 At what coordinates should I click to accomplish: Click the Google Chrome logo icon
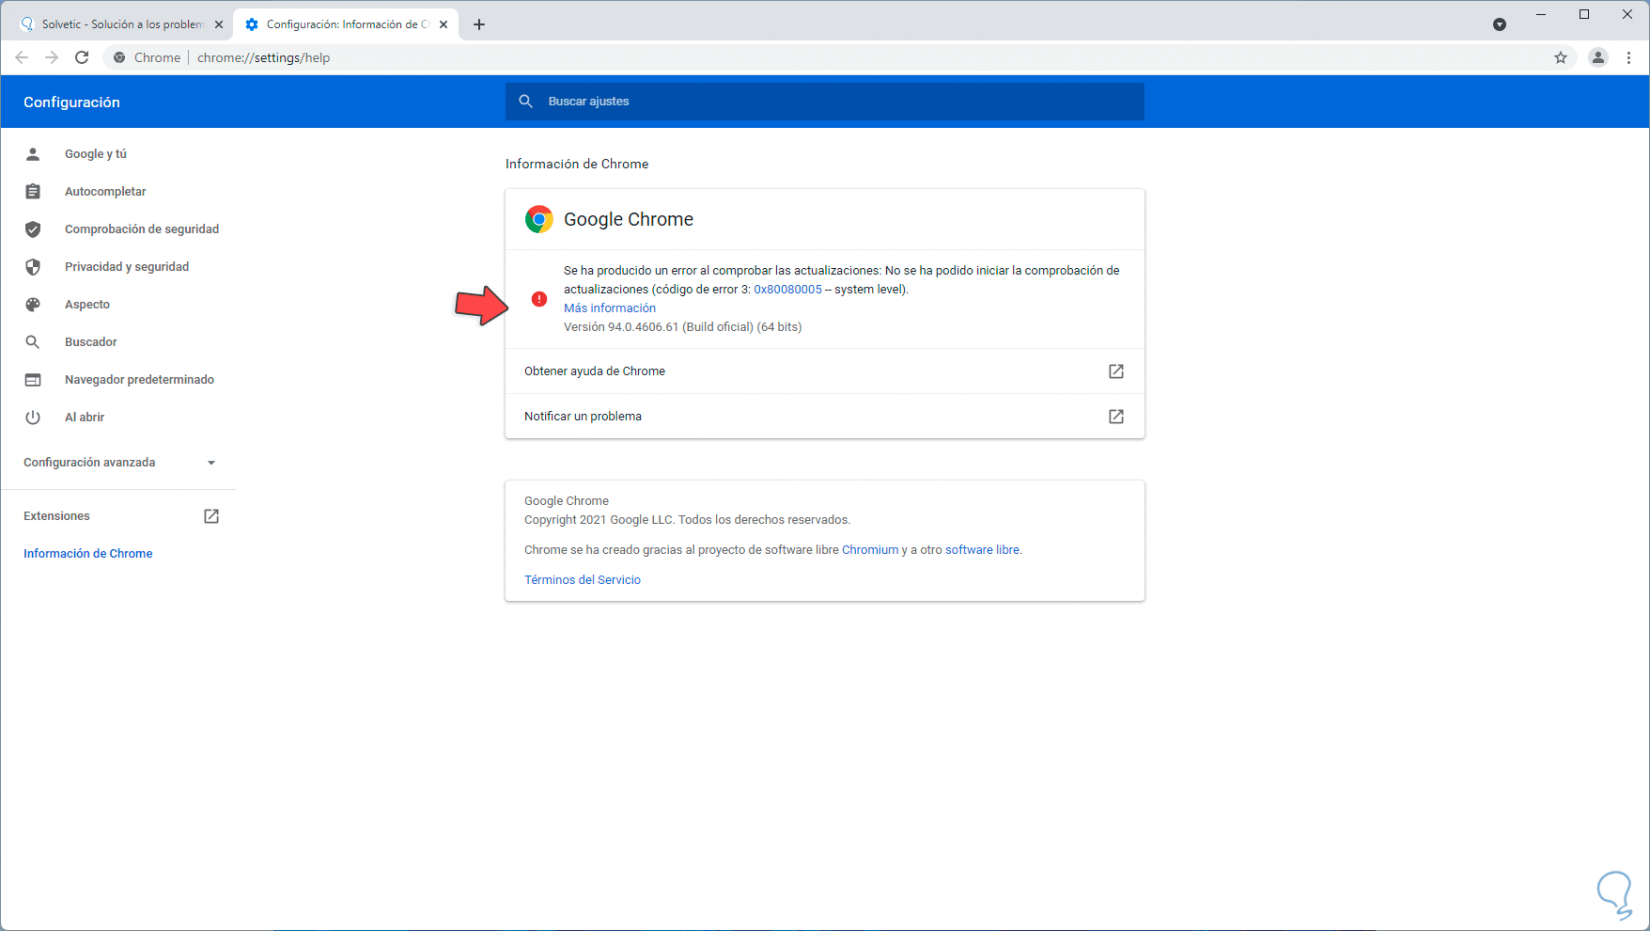point(539,219)
